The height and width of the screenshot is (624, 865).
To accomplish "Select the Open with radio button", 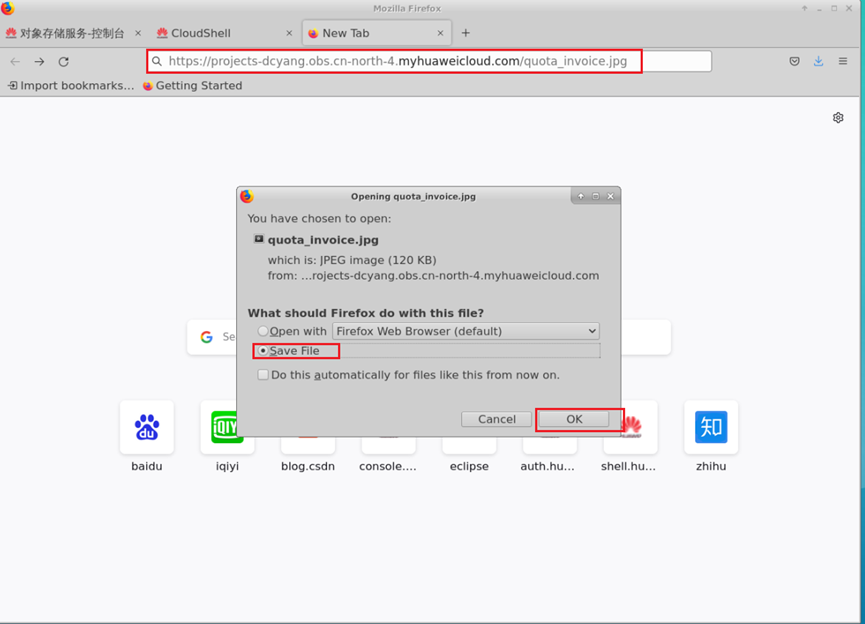I will (x=263, y=331).
